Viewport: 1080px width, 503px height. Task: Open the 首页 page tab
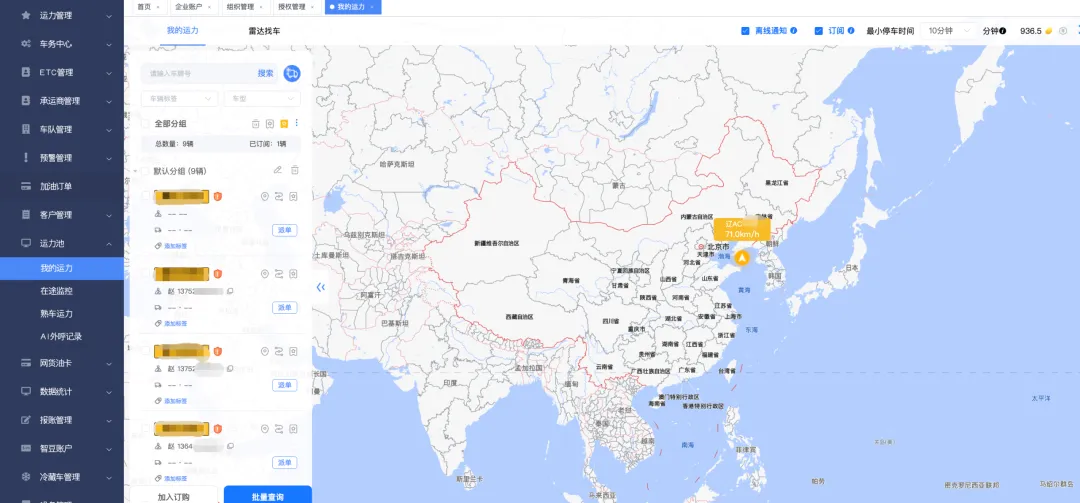pos(148,7)
